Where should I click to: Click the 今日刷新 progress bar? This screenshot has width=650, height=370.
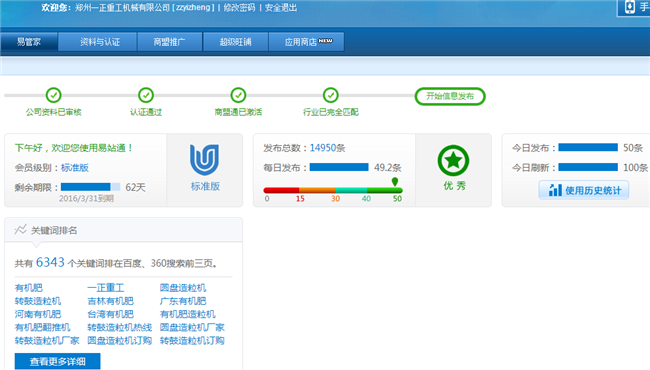pyautogui.click(x=588, y=167)
